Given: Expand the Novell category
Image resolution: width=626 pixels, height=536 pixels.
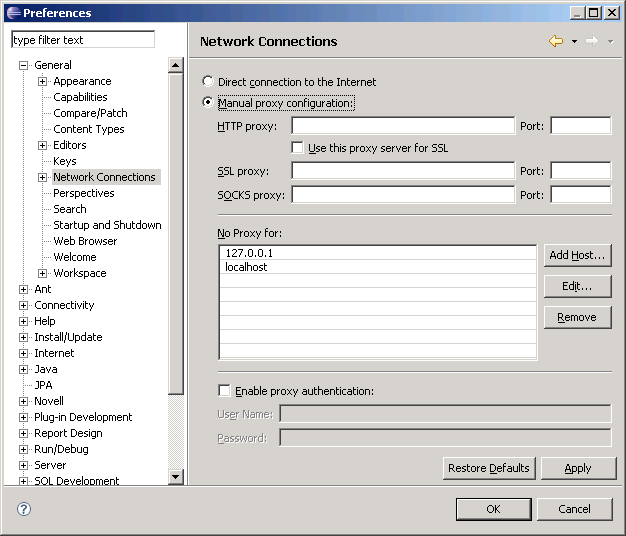Looking at the screenshot, I should click(x=24, y=401).
